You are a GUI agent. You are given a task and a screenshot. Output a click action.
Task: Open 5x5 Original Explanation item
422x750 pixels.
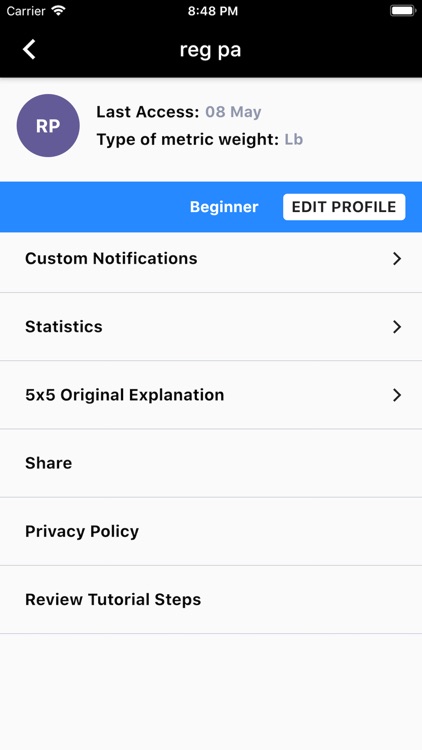tap(211, 395)
